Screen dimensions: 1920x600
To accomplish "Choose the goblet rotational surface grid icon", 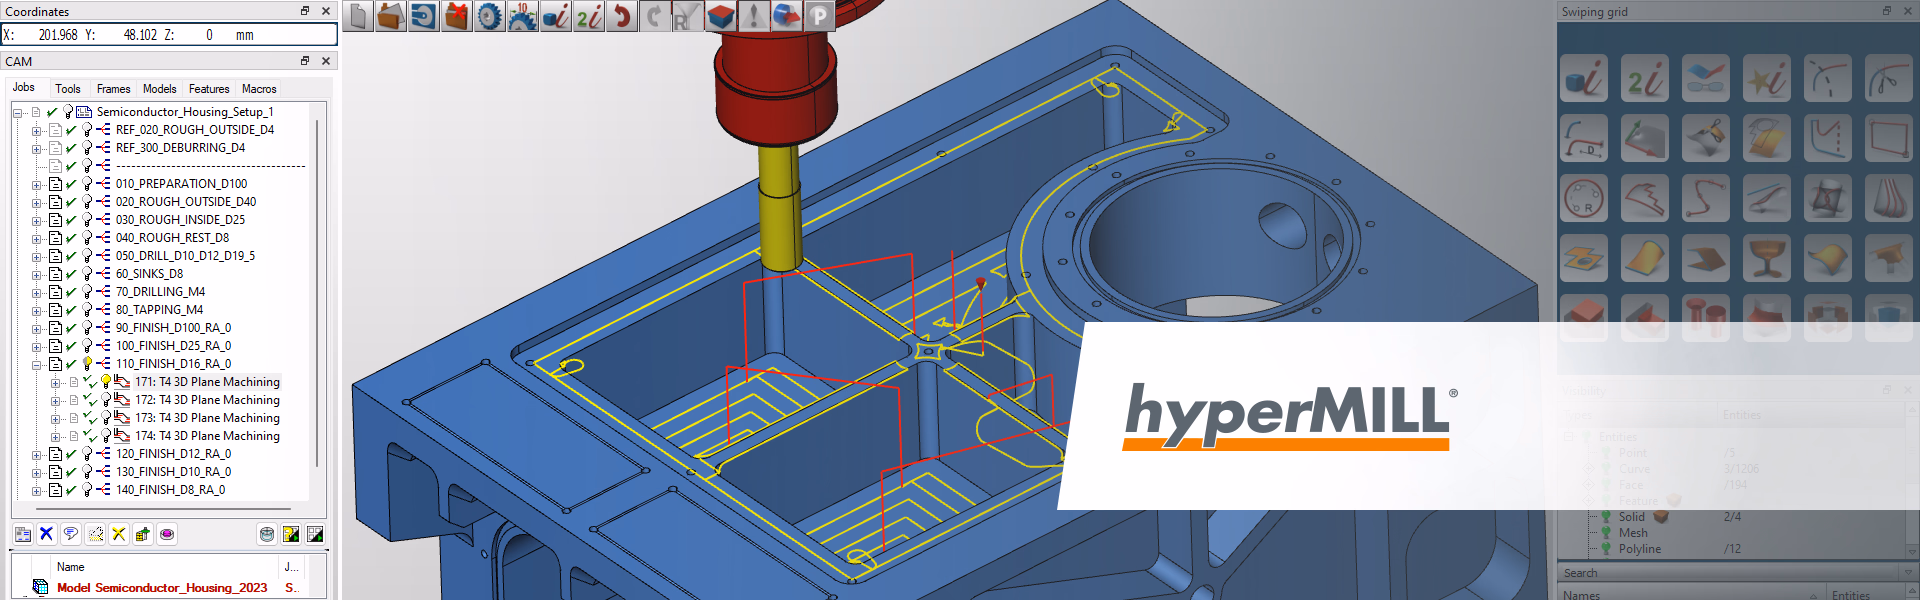I will (x=1766, y=259).
